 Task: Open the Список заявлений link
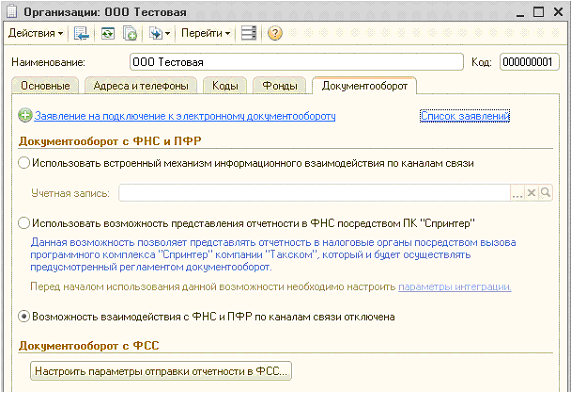pyautogui.click(x=465, y=116)
